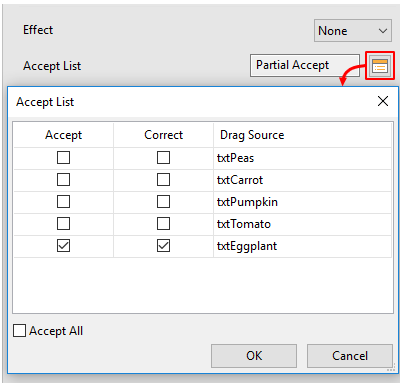The image size is (406, 387).
Task: Tick Accept for txtPumpkin
Action: point(63,202)
